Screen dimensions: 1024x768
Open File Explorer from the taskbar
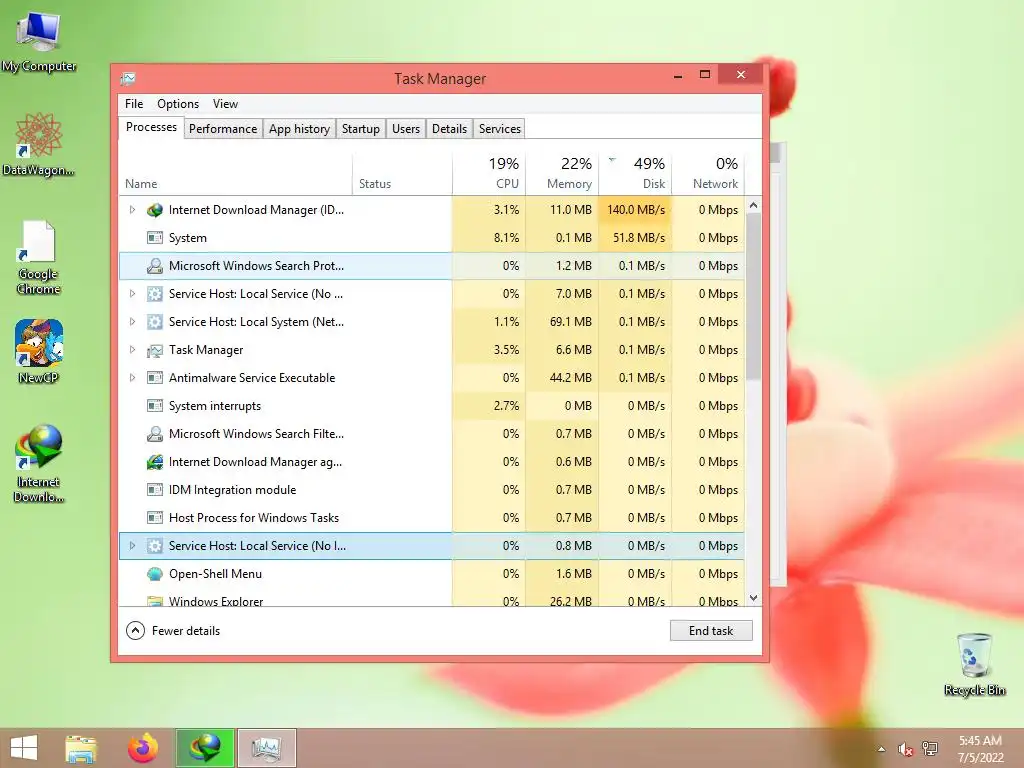click(81, 748)
